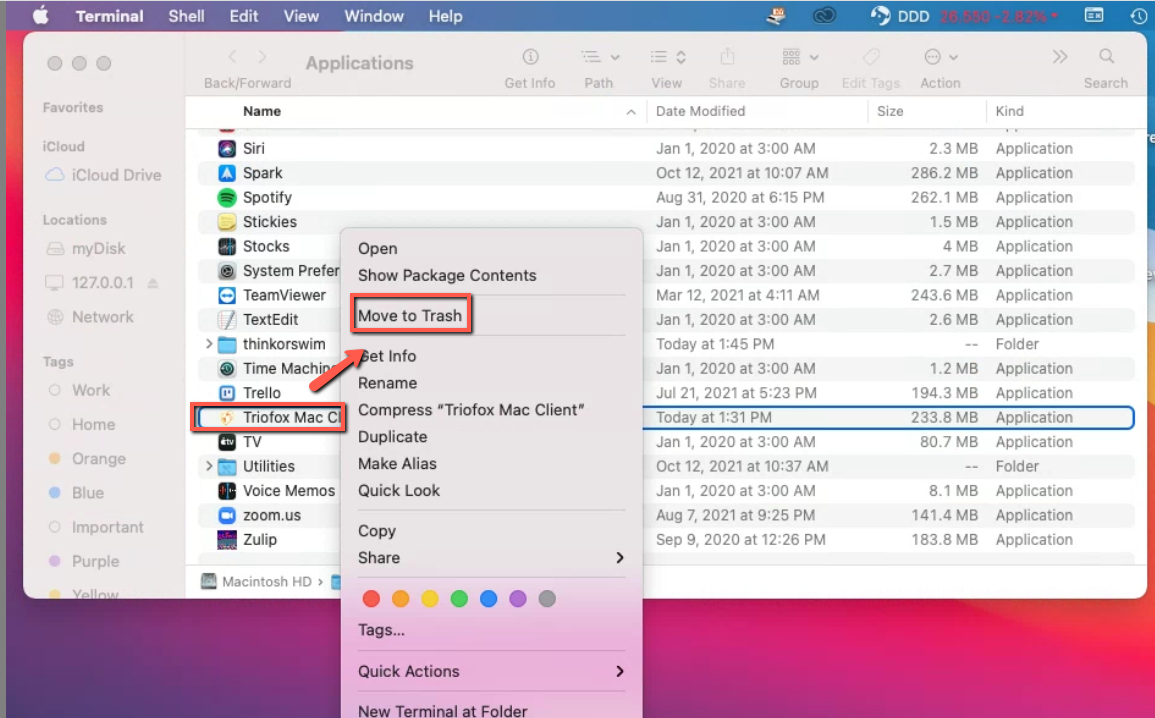The width and height of the screenshot is (1155, 718).
Task: Click the Spark app icon
Action: (227, 173)
